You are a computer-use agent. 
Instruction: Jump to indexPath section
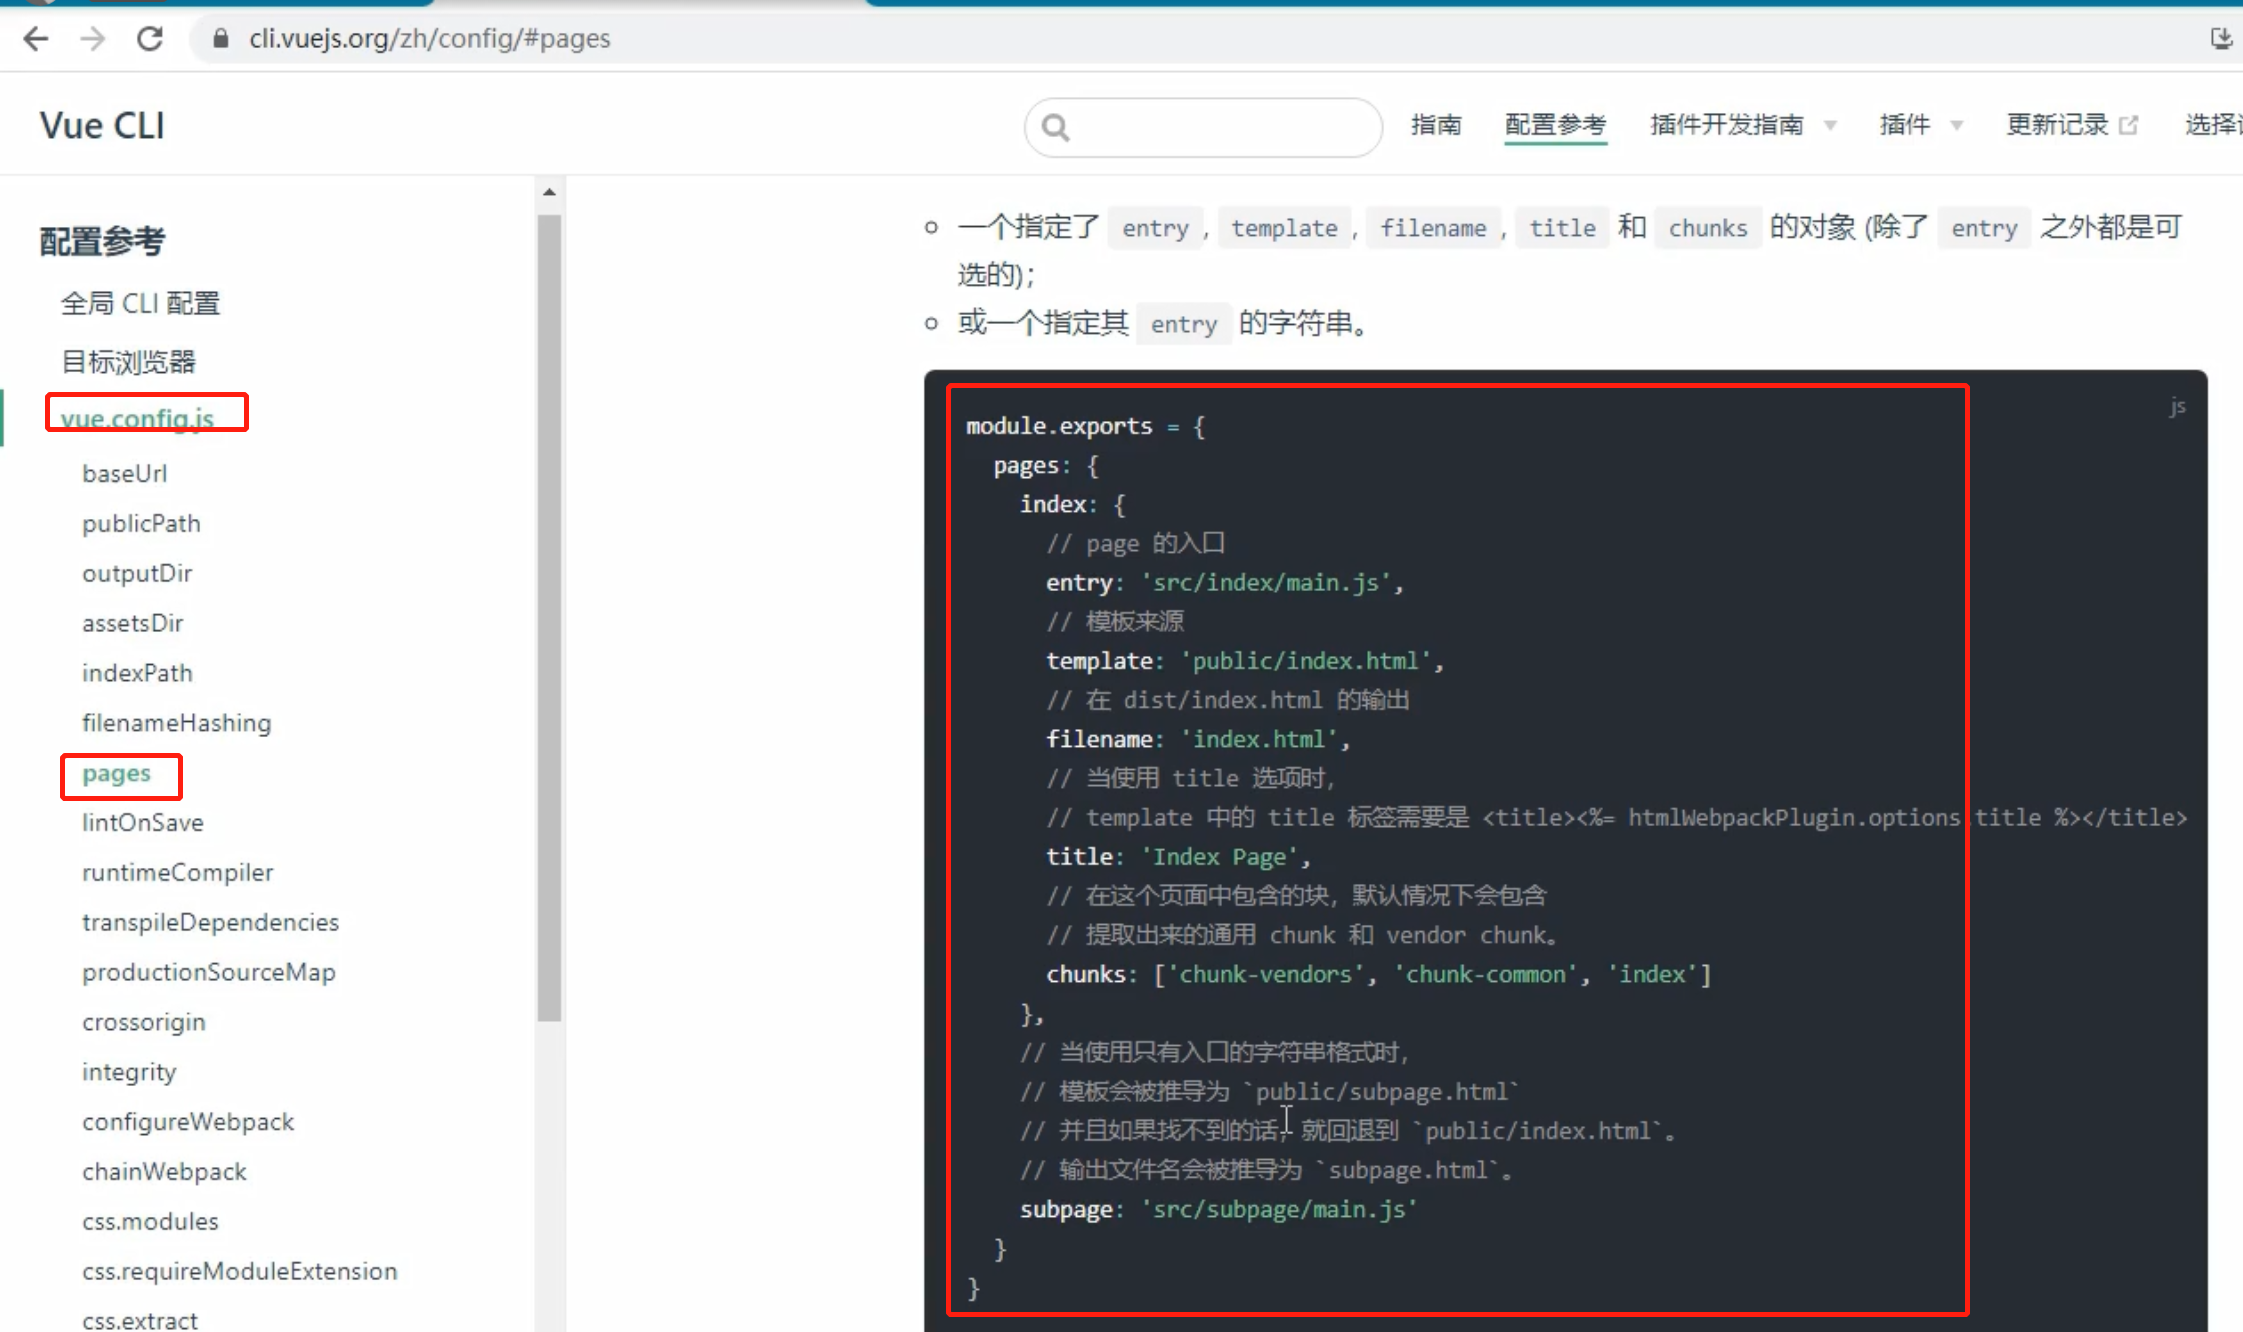pos(137,673)
